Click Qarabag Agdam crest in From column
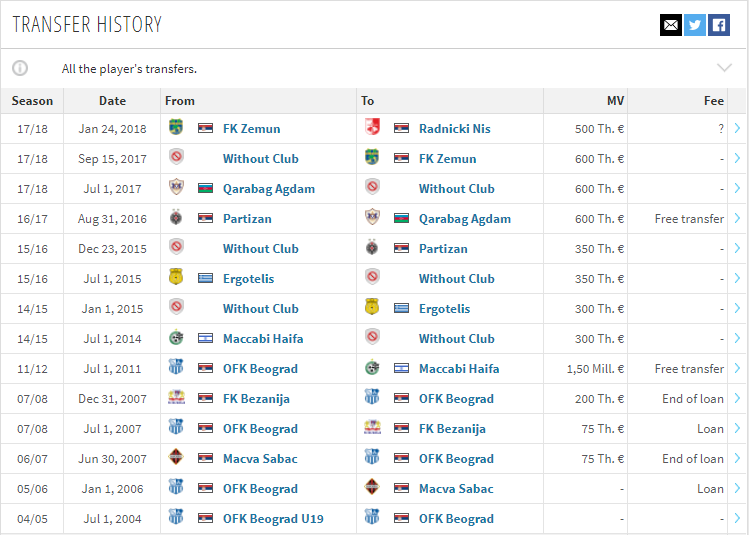Image resolution: width=749 pixels, height=535 pixels. point(176,187)
